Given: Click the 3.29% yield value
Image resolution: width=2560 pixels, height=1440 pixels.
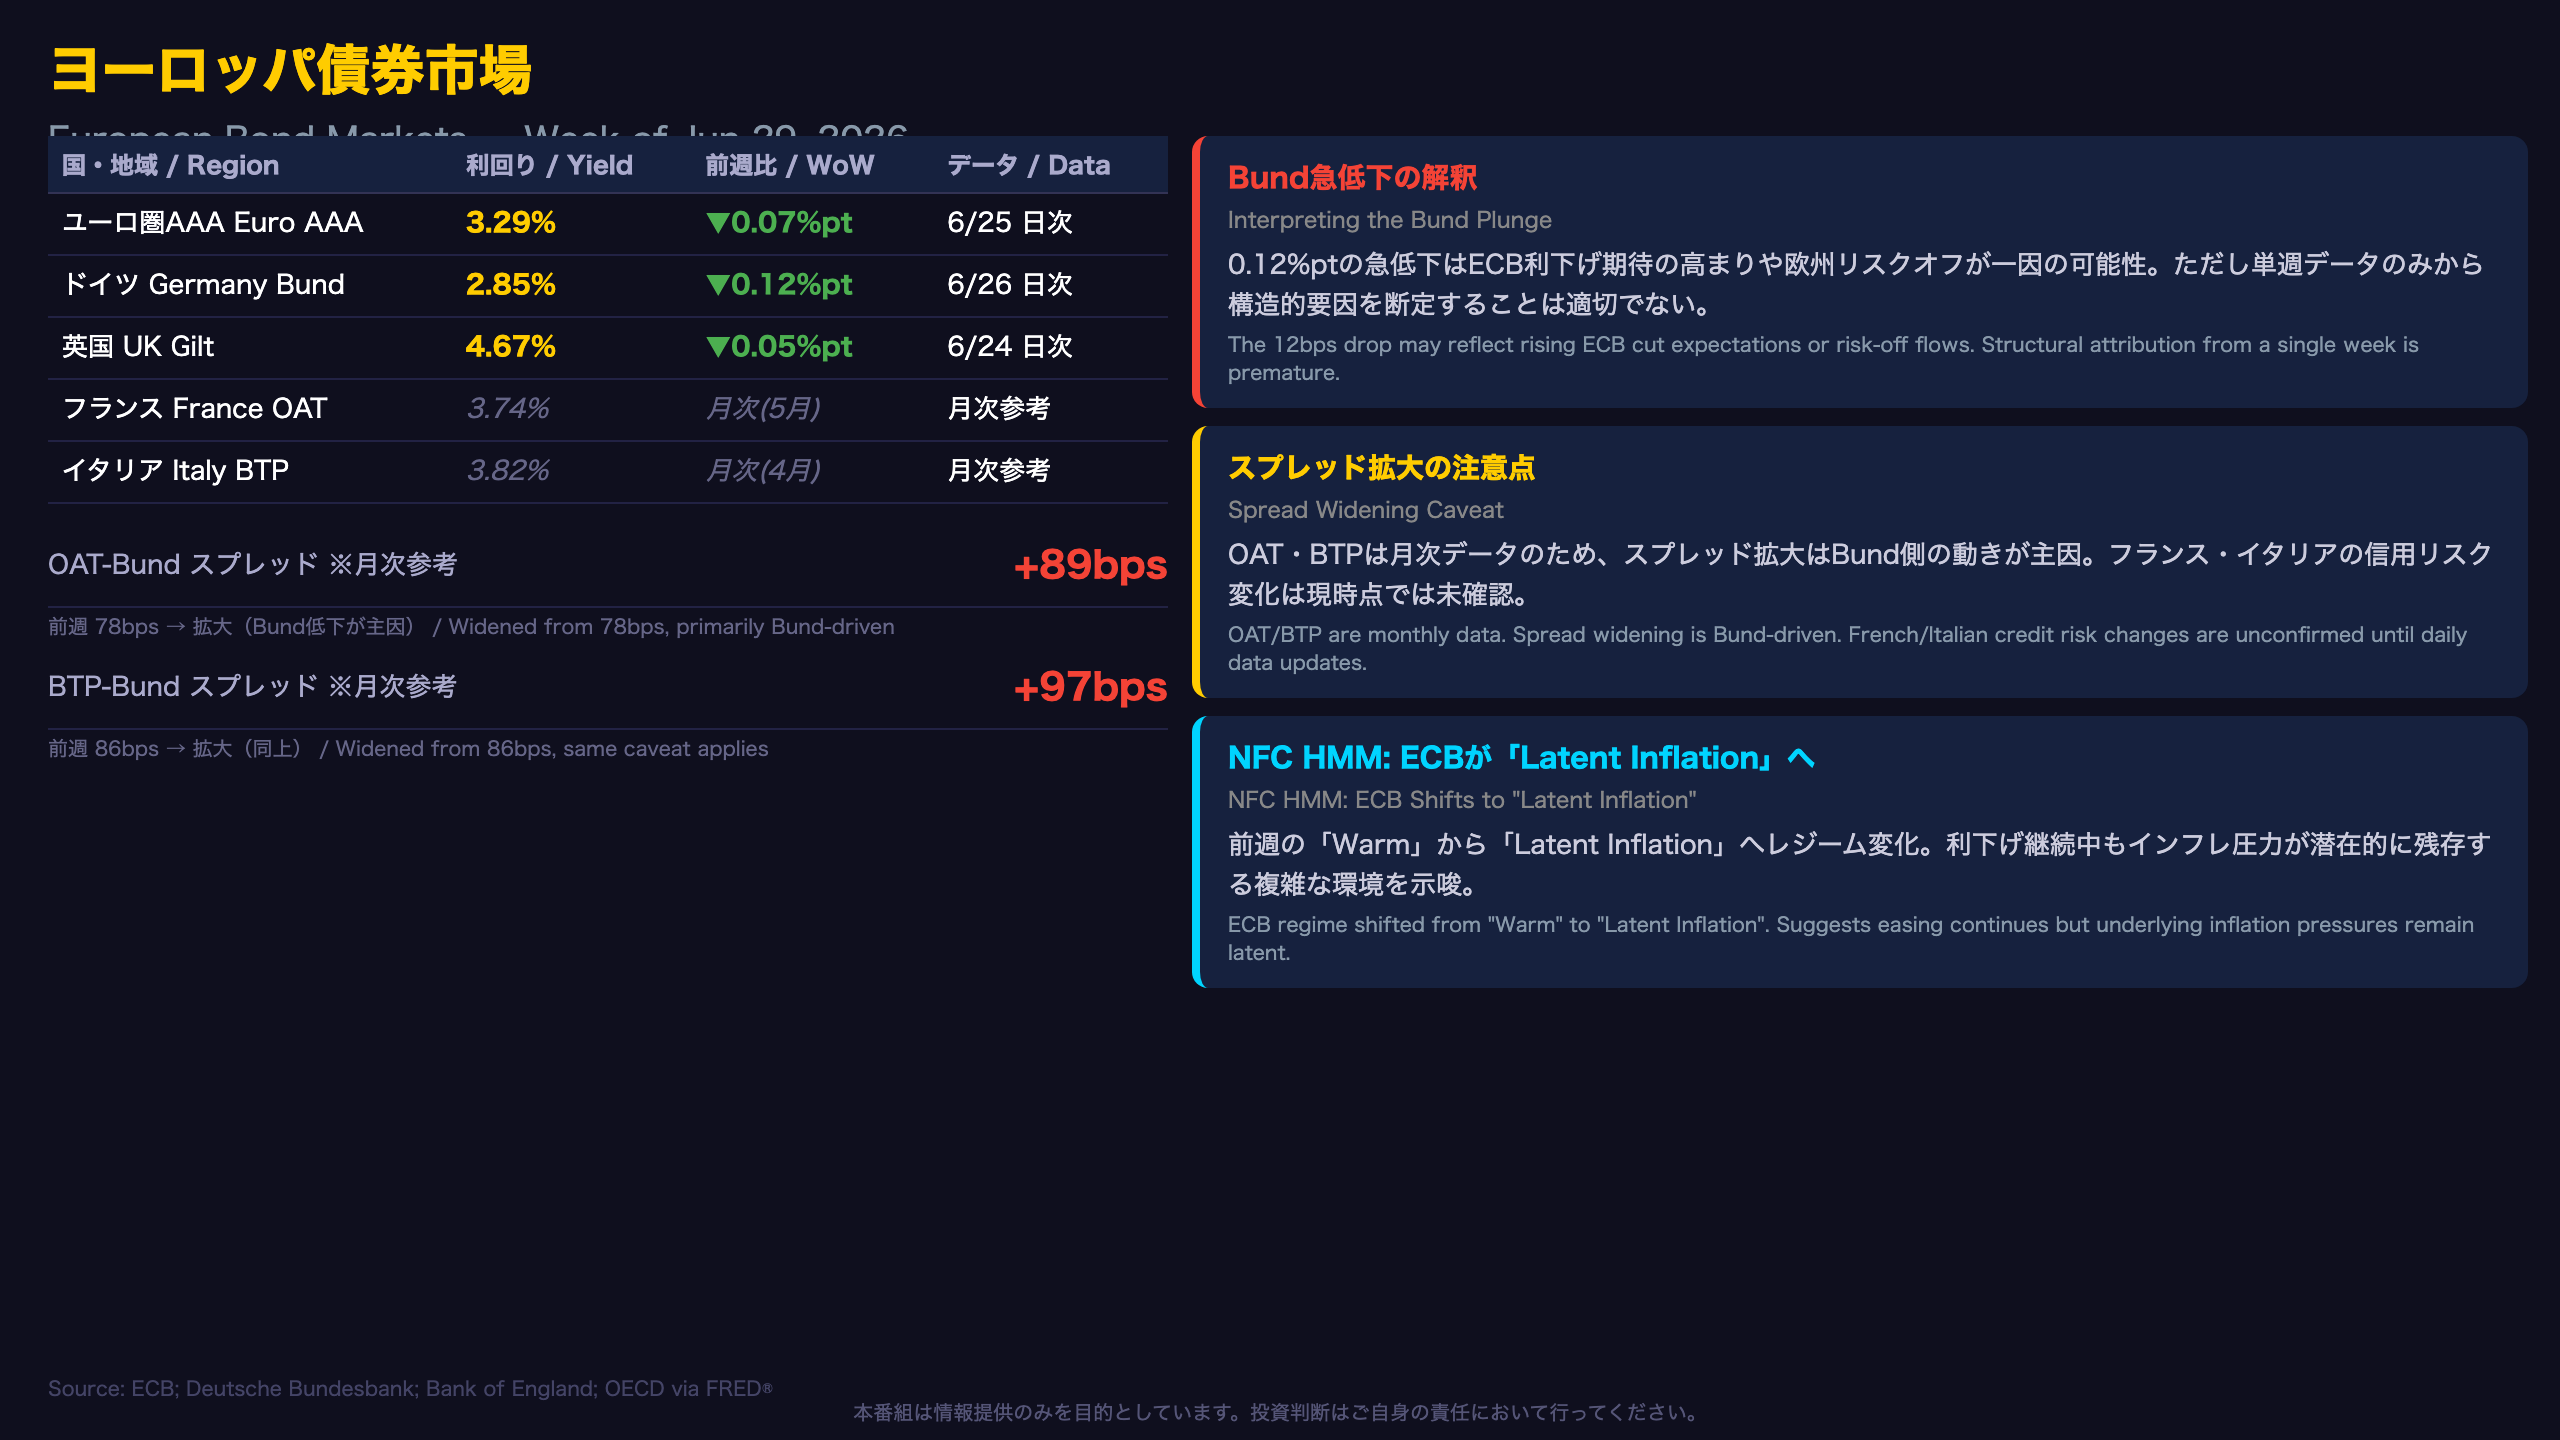Looking at the screenshot, I should coord(510,222).
